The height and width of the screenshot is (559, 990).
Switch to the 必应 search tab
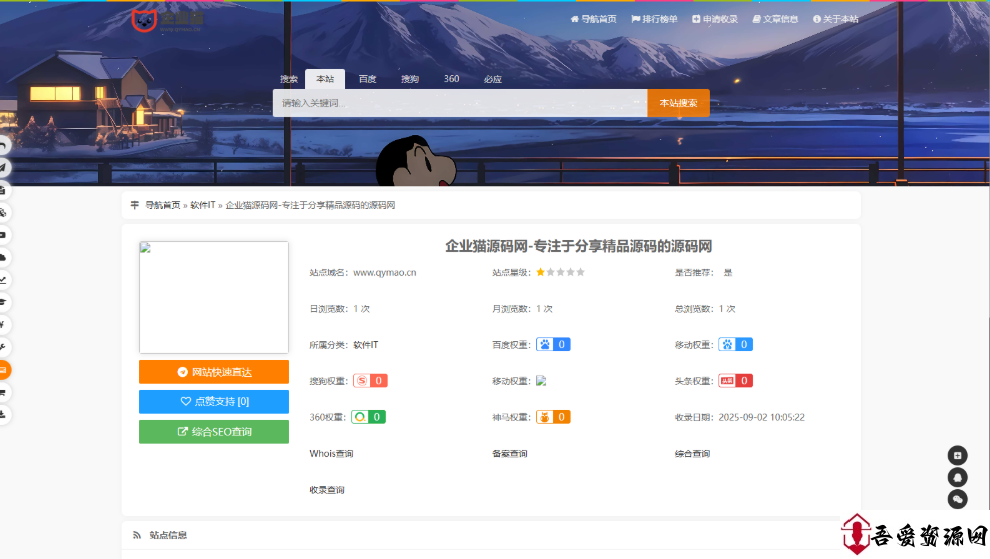click(x=492, y=79)
